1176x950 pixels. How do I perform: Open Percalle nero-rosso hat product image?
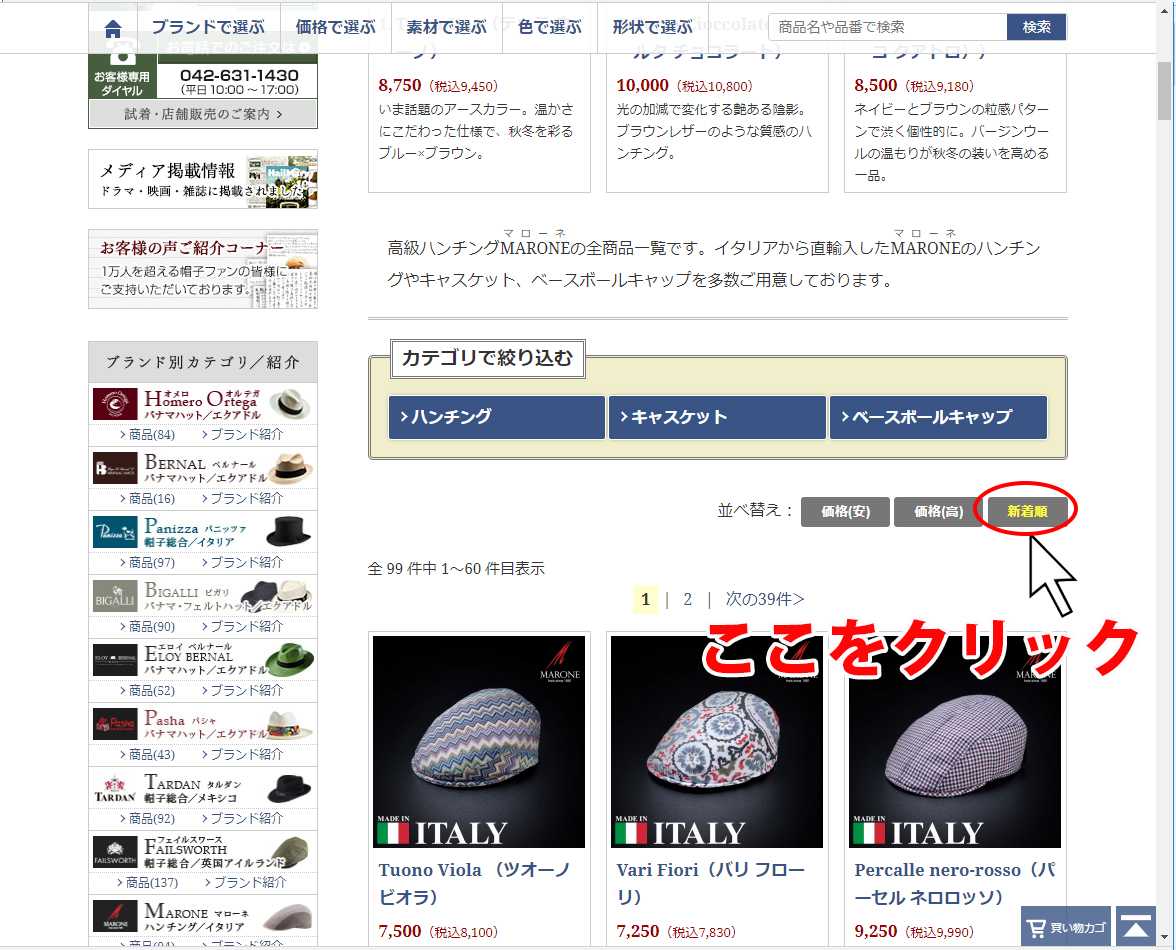click(x=954, y=742)
